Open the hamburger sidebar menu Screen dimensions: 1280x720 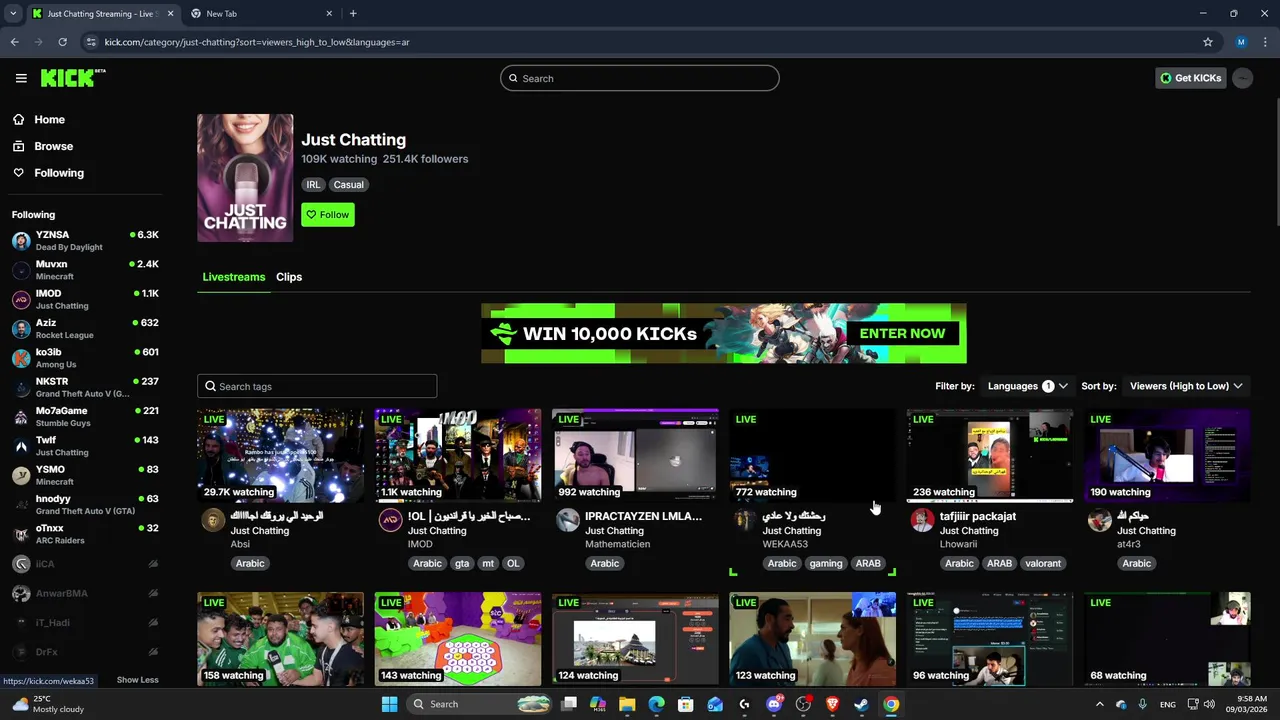point(21,78)
